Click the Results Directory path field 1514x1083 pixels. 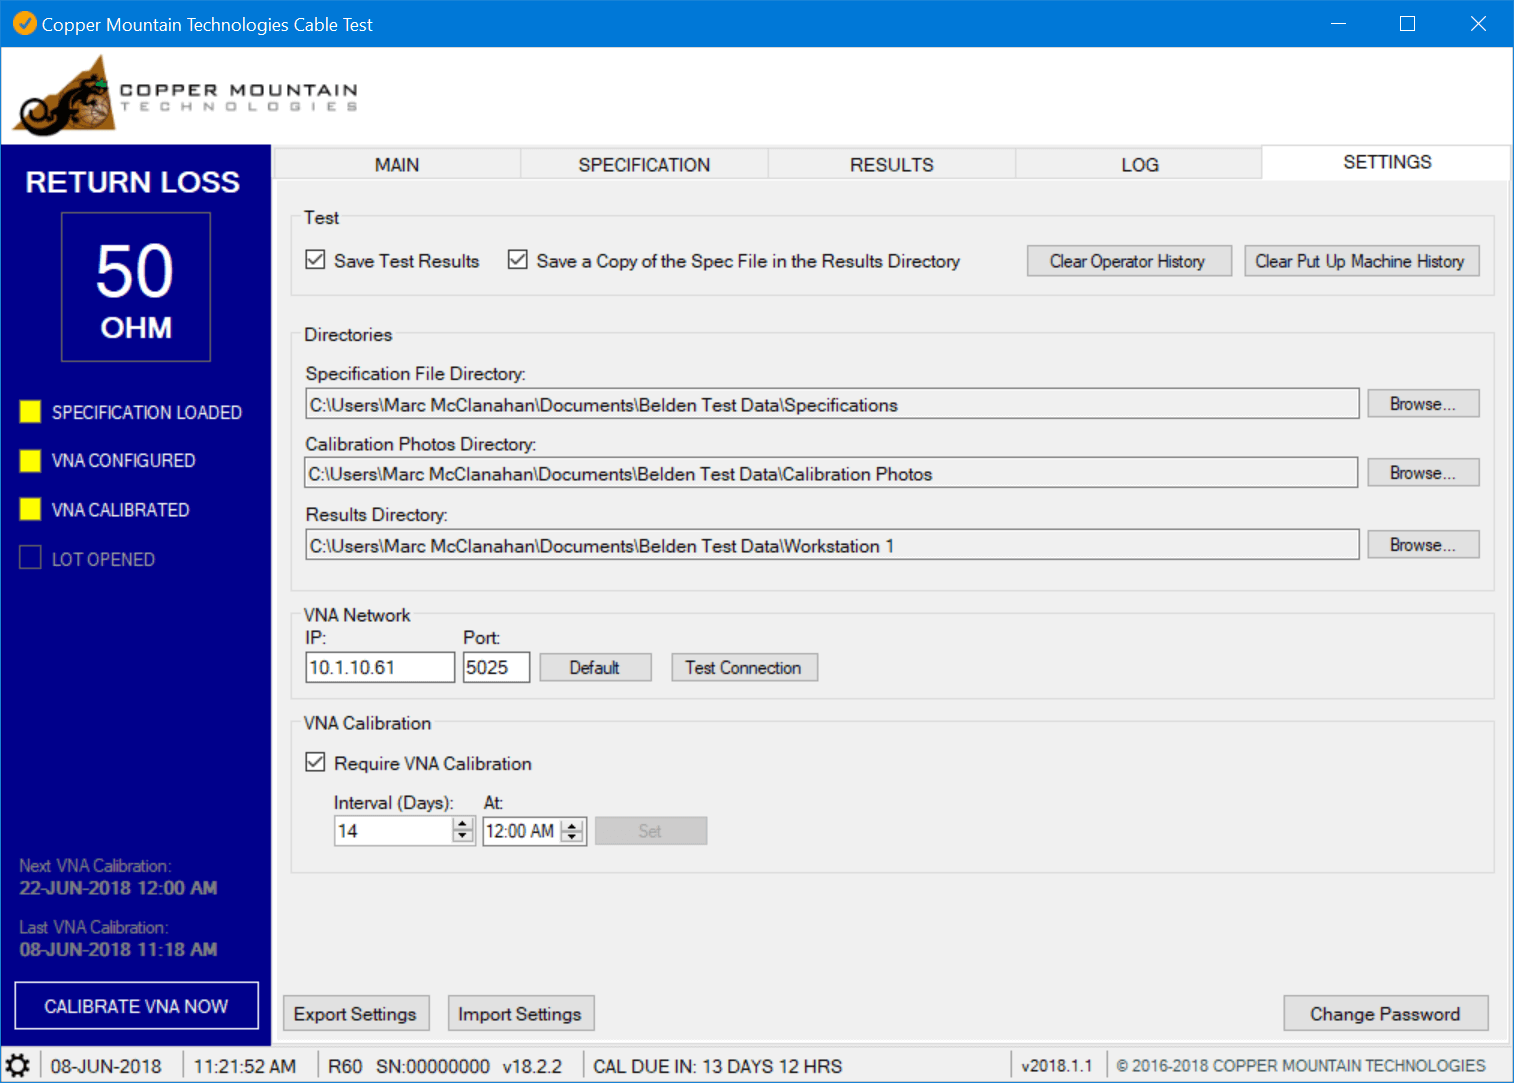pyautogui.click(x=832, y=545)
